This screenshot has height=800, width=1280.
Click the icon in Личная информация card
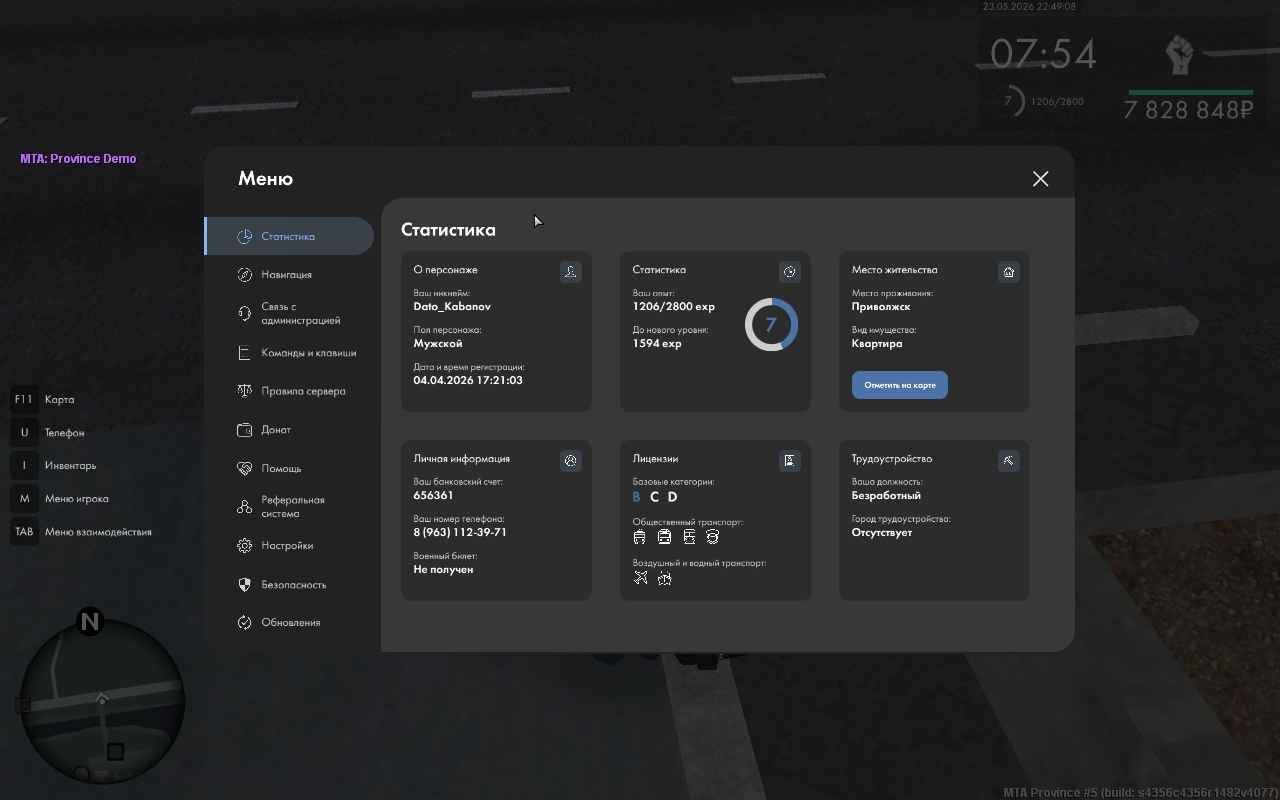tap(570, 460)
